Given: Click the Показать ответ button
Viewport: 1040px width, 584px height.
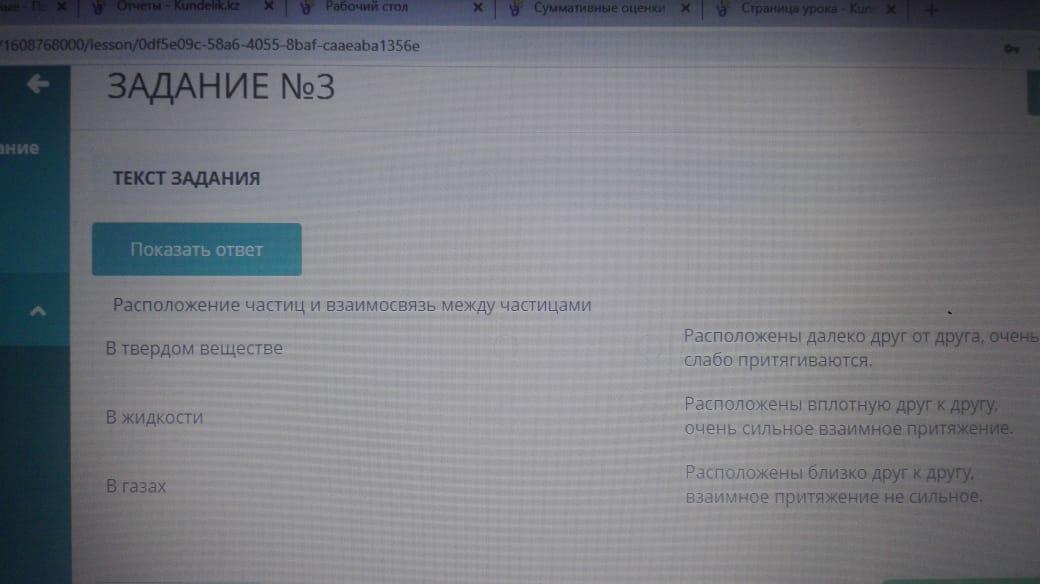Looking at the screenshot, I should point(196,250).
